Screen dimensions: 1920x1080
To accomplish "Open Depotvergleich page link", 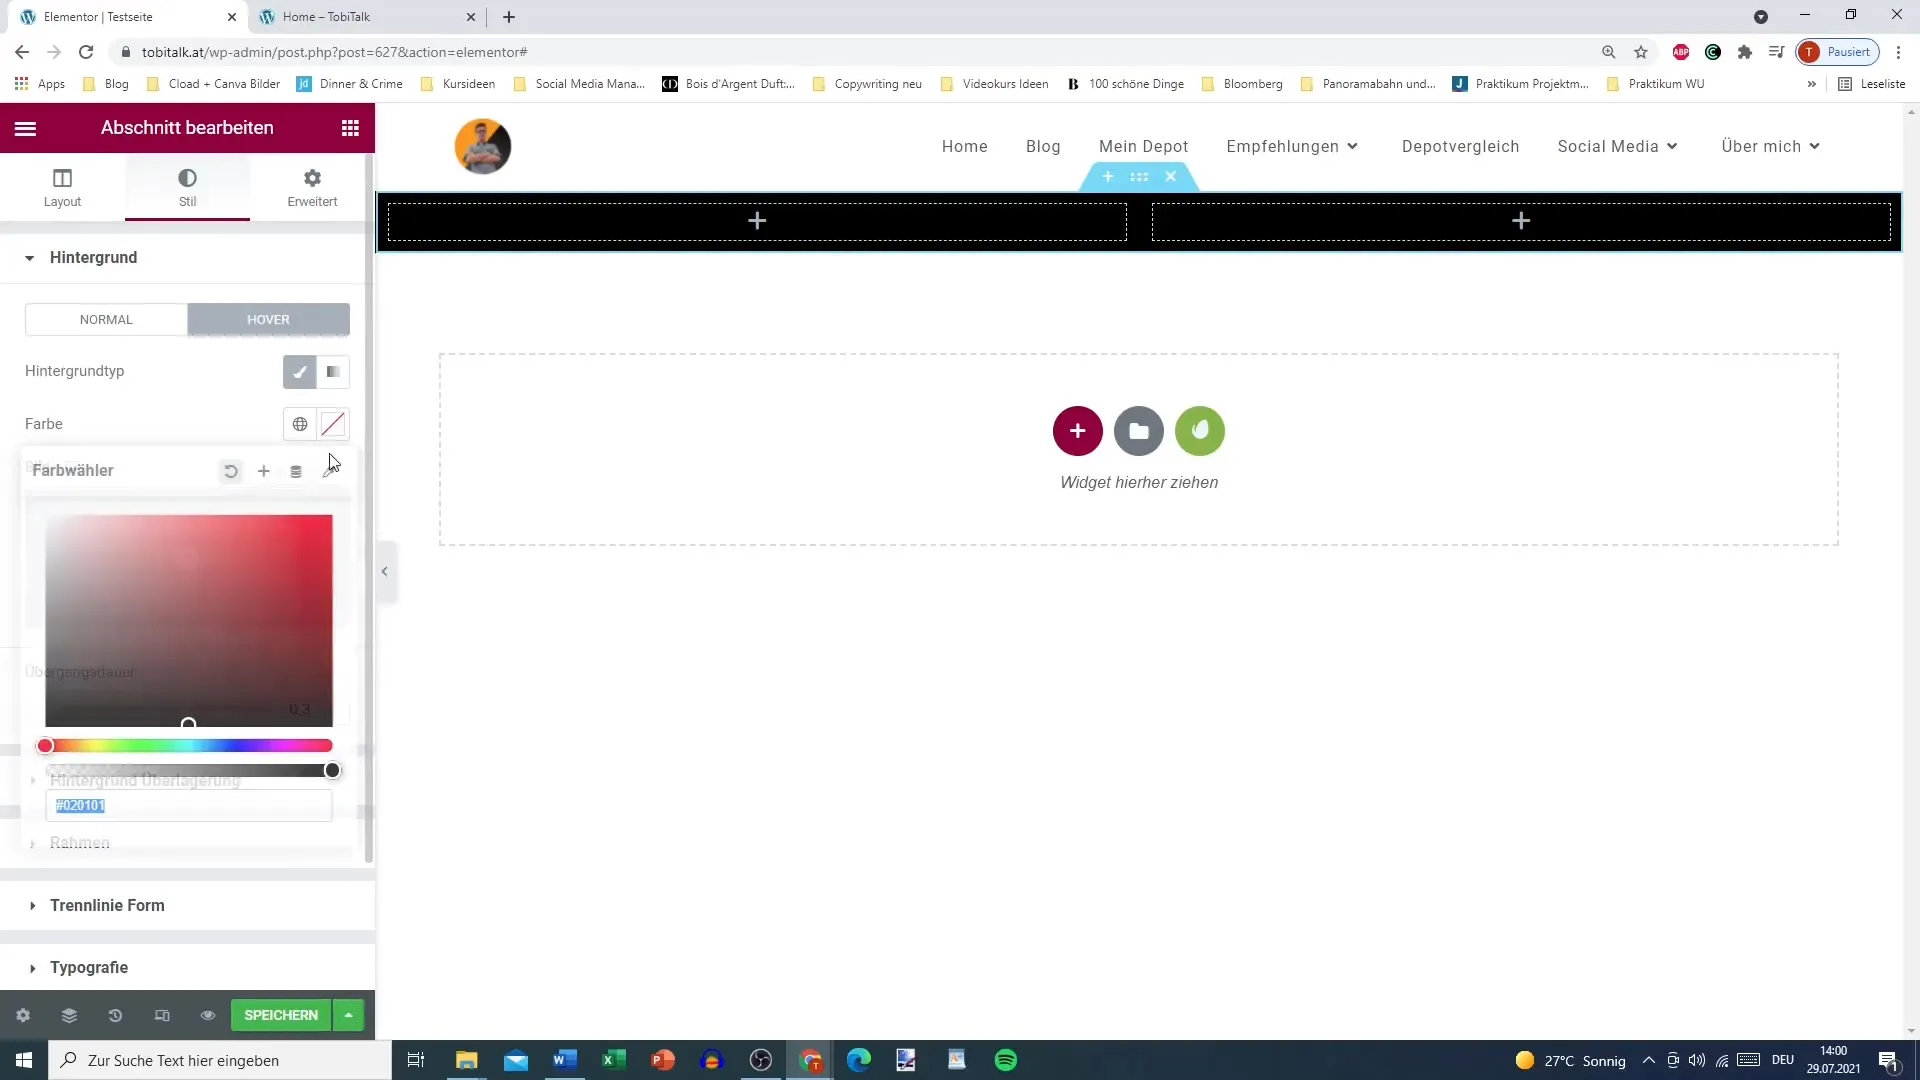I will (1460, 147).
